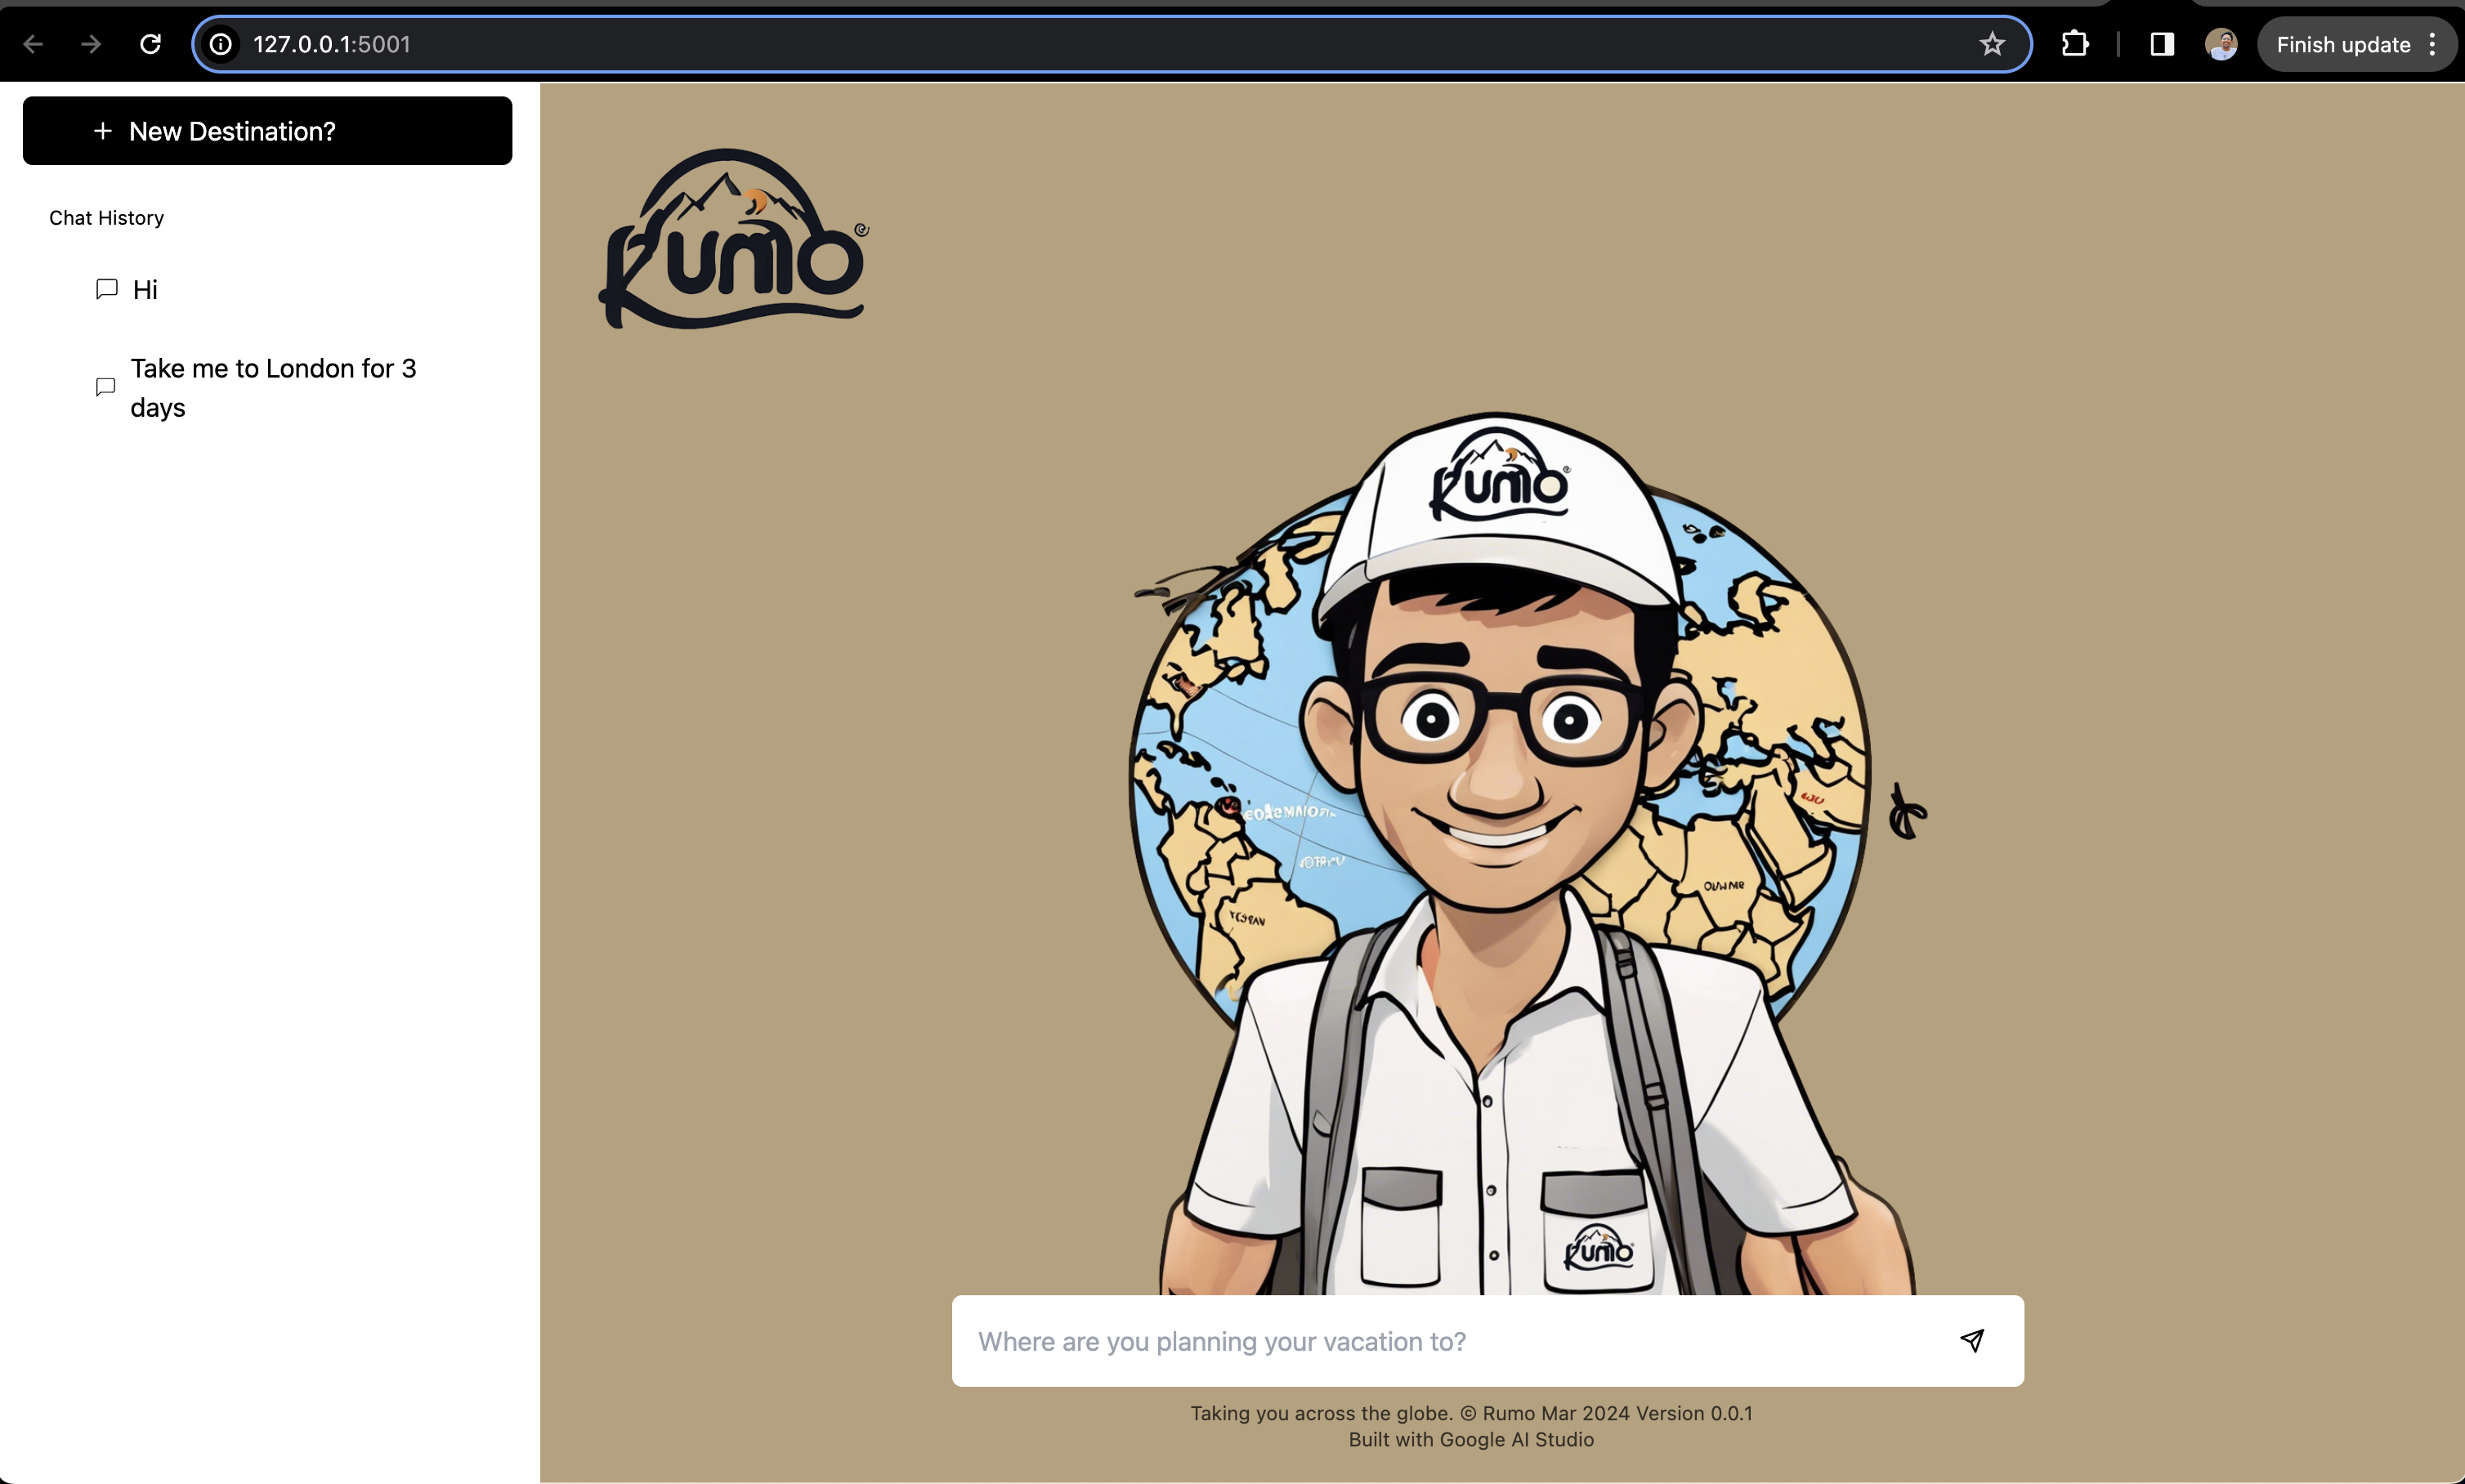
Task: Click the paper plane send icon
Action: click(x=1971, y=1340)
